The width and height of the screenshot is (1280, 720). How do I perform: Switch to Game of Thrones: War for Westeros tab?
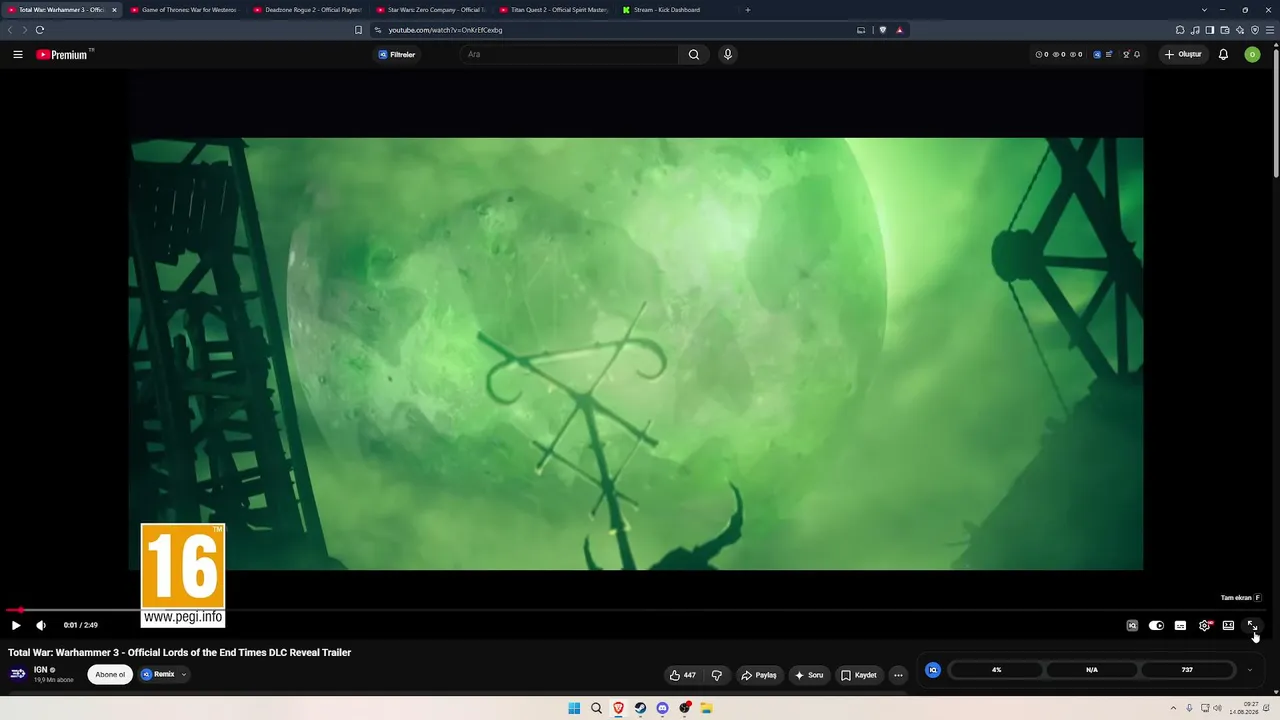(x=184, y=10)
